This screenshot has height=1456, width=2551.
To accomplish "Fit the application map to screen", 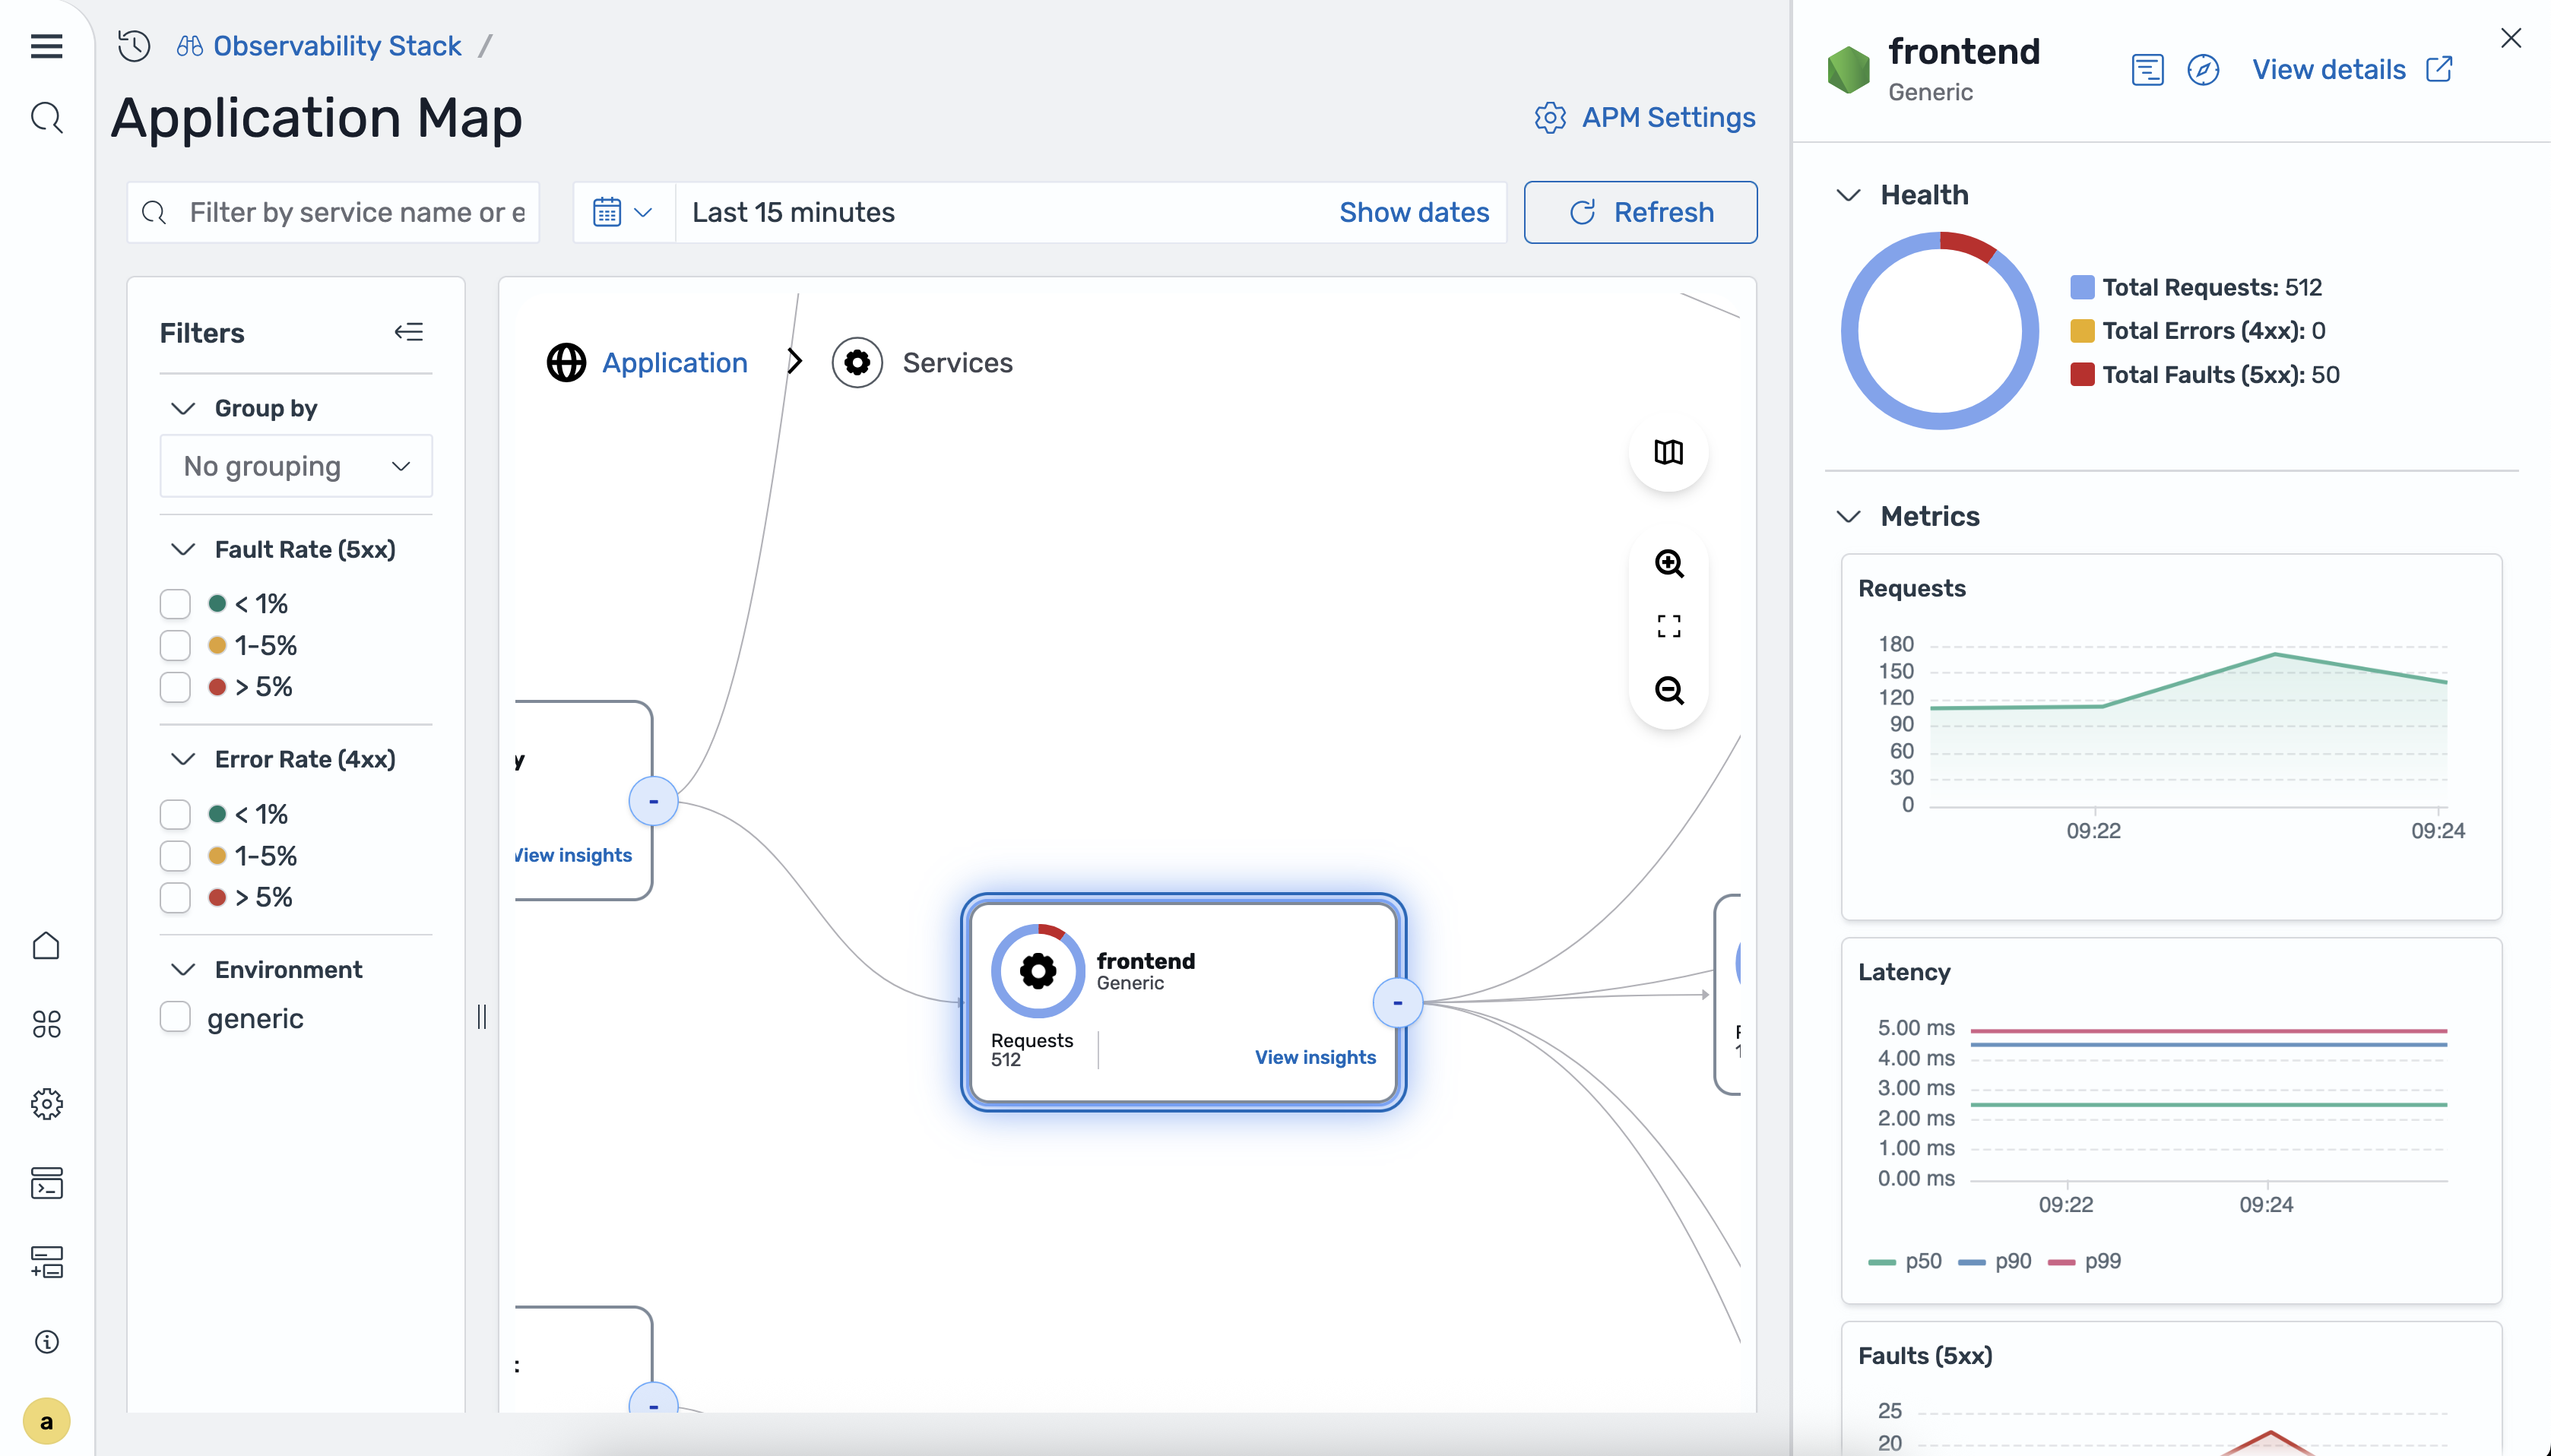I will coord(1668,625).
